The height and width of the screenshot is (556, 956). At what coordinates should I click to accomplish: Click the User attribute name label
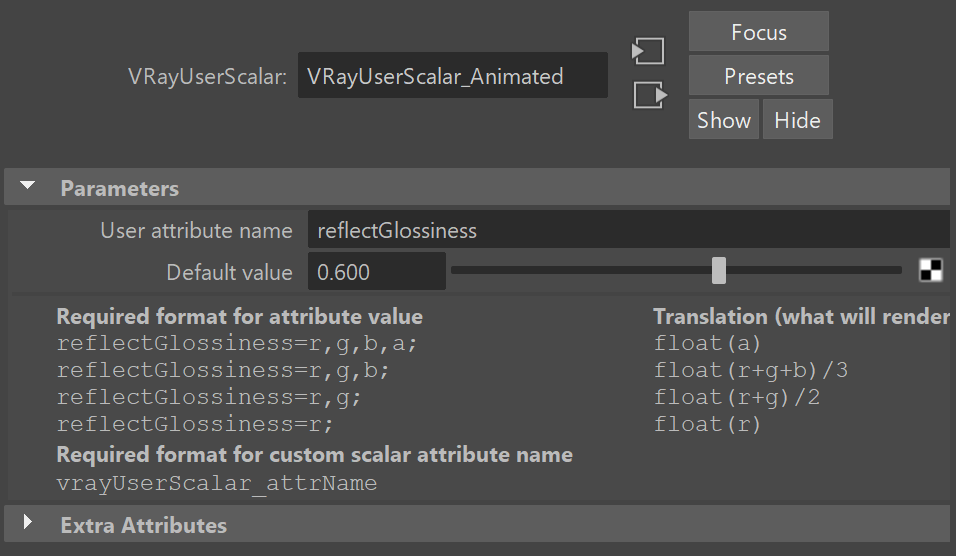(196, 230)
